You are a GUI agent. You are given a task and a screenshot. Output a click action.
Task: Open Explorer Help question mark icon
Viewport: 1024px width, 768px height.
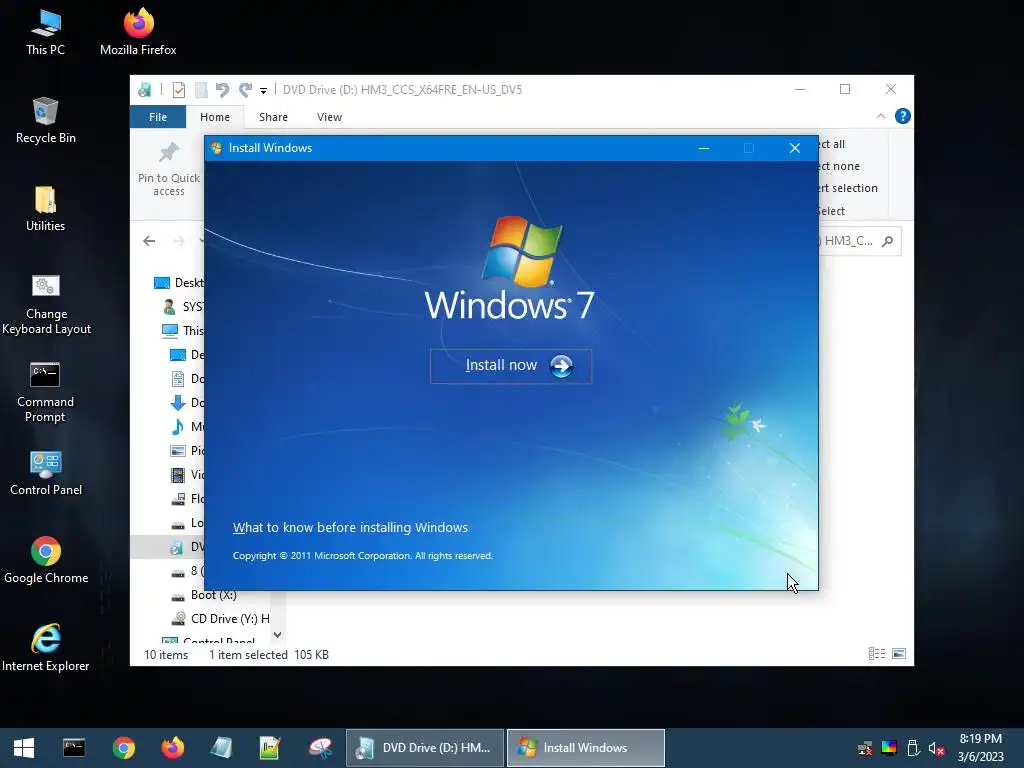tap(903, 116)
